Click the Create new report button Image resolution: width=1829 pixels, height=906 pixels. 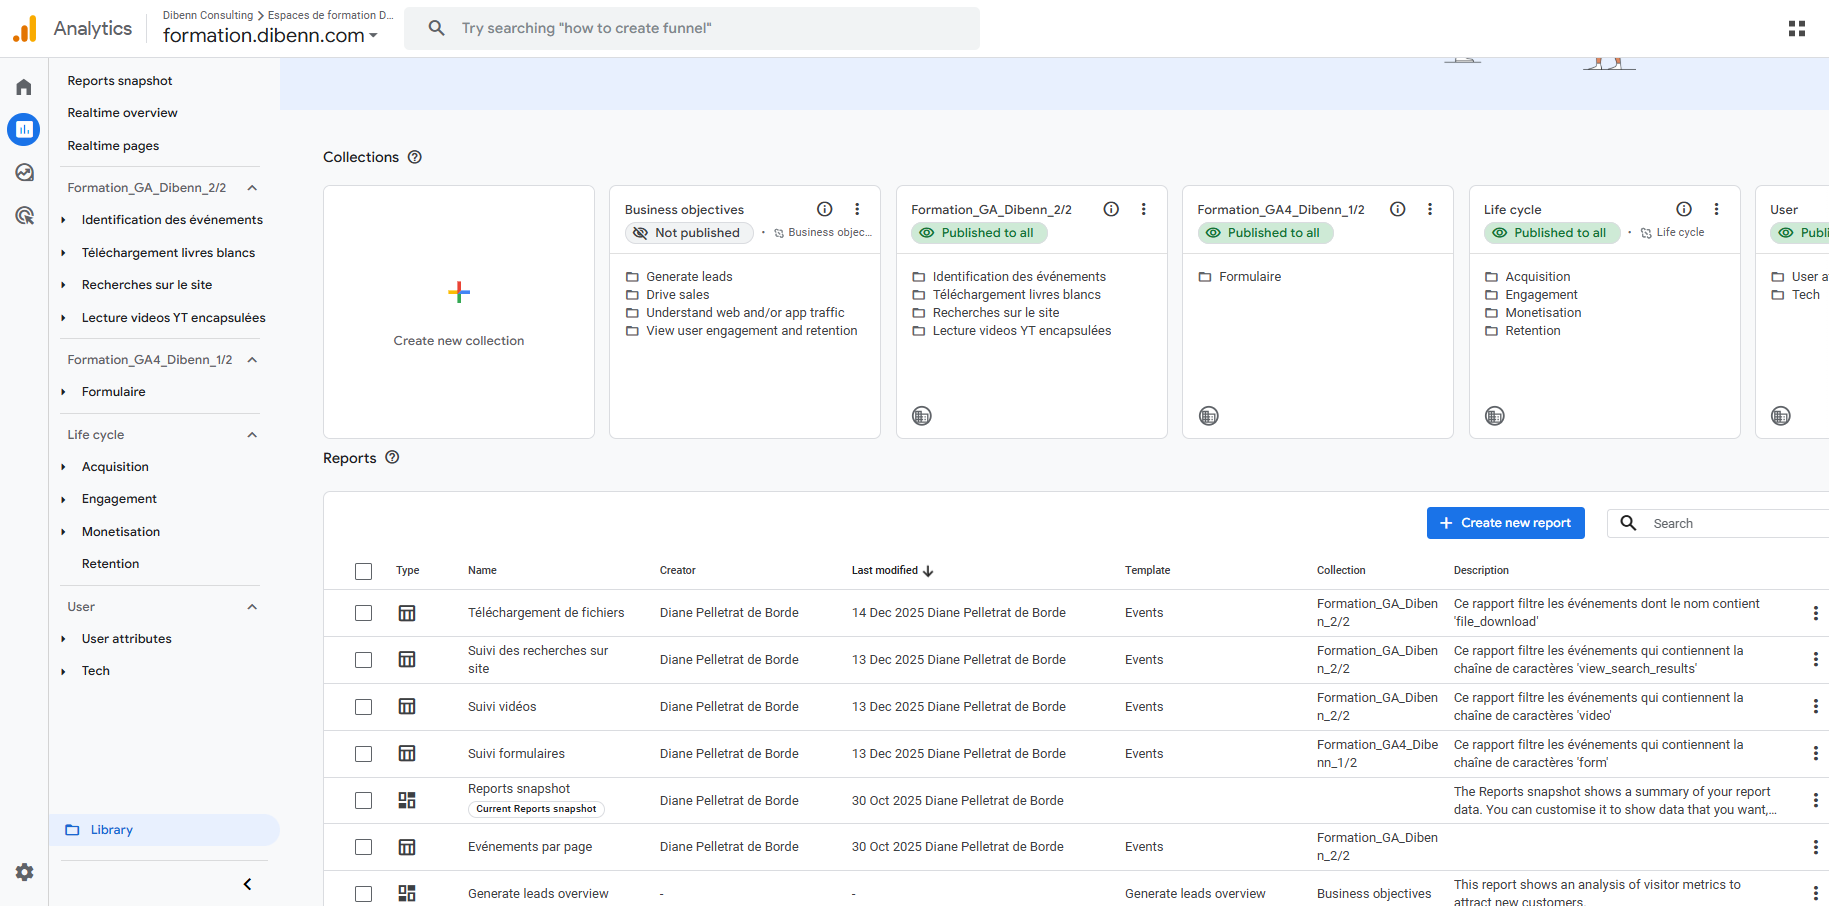click(x=1505, y=523)
